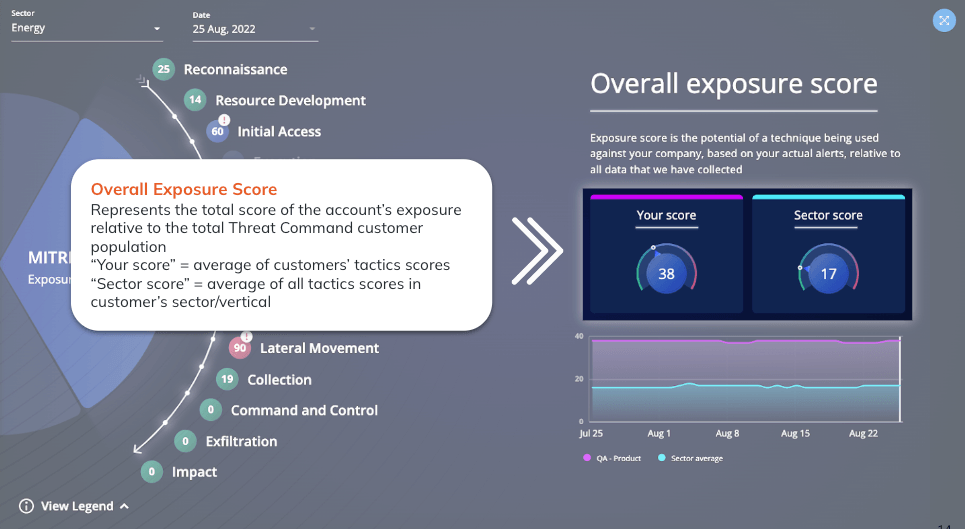The image size is (965, 529).
Task: Click the Initial Access badge 60
Action: [x=218, y=131]
